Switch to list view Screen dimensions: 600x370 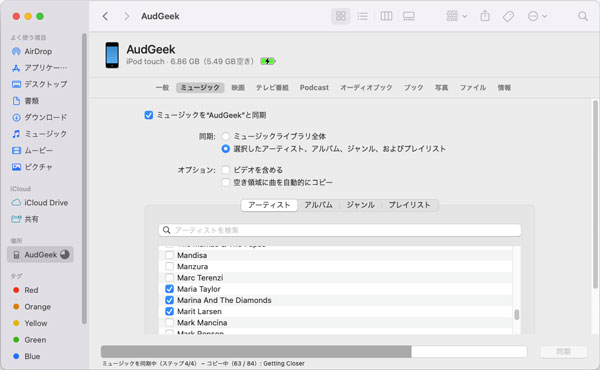[x=362, y=16]
